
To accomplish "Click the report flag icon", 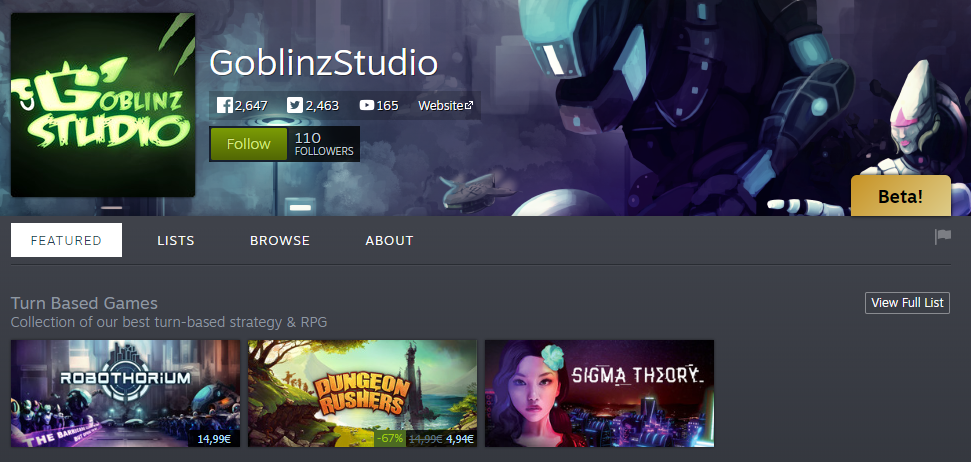I will point(943,237).
